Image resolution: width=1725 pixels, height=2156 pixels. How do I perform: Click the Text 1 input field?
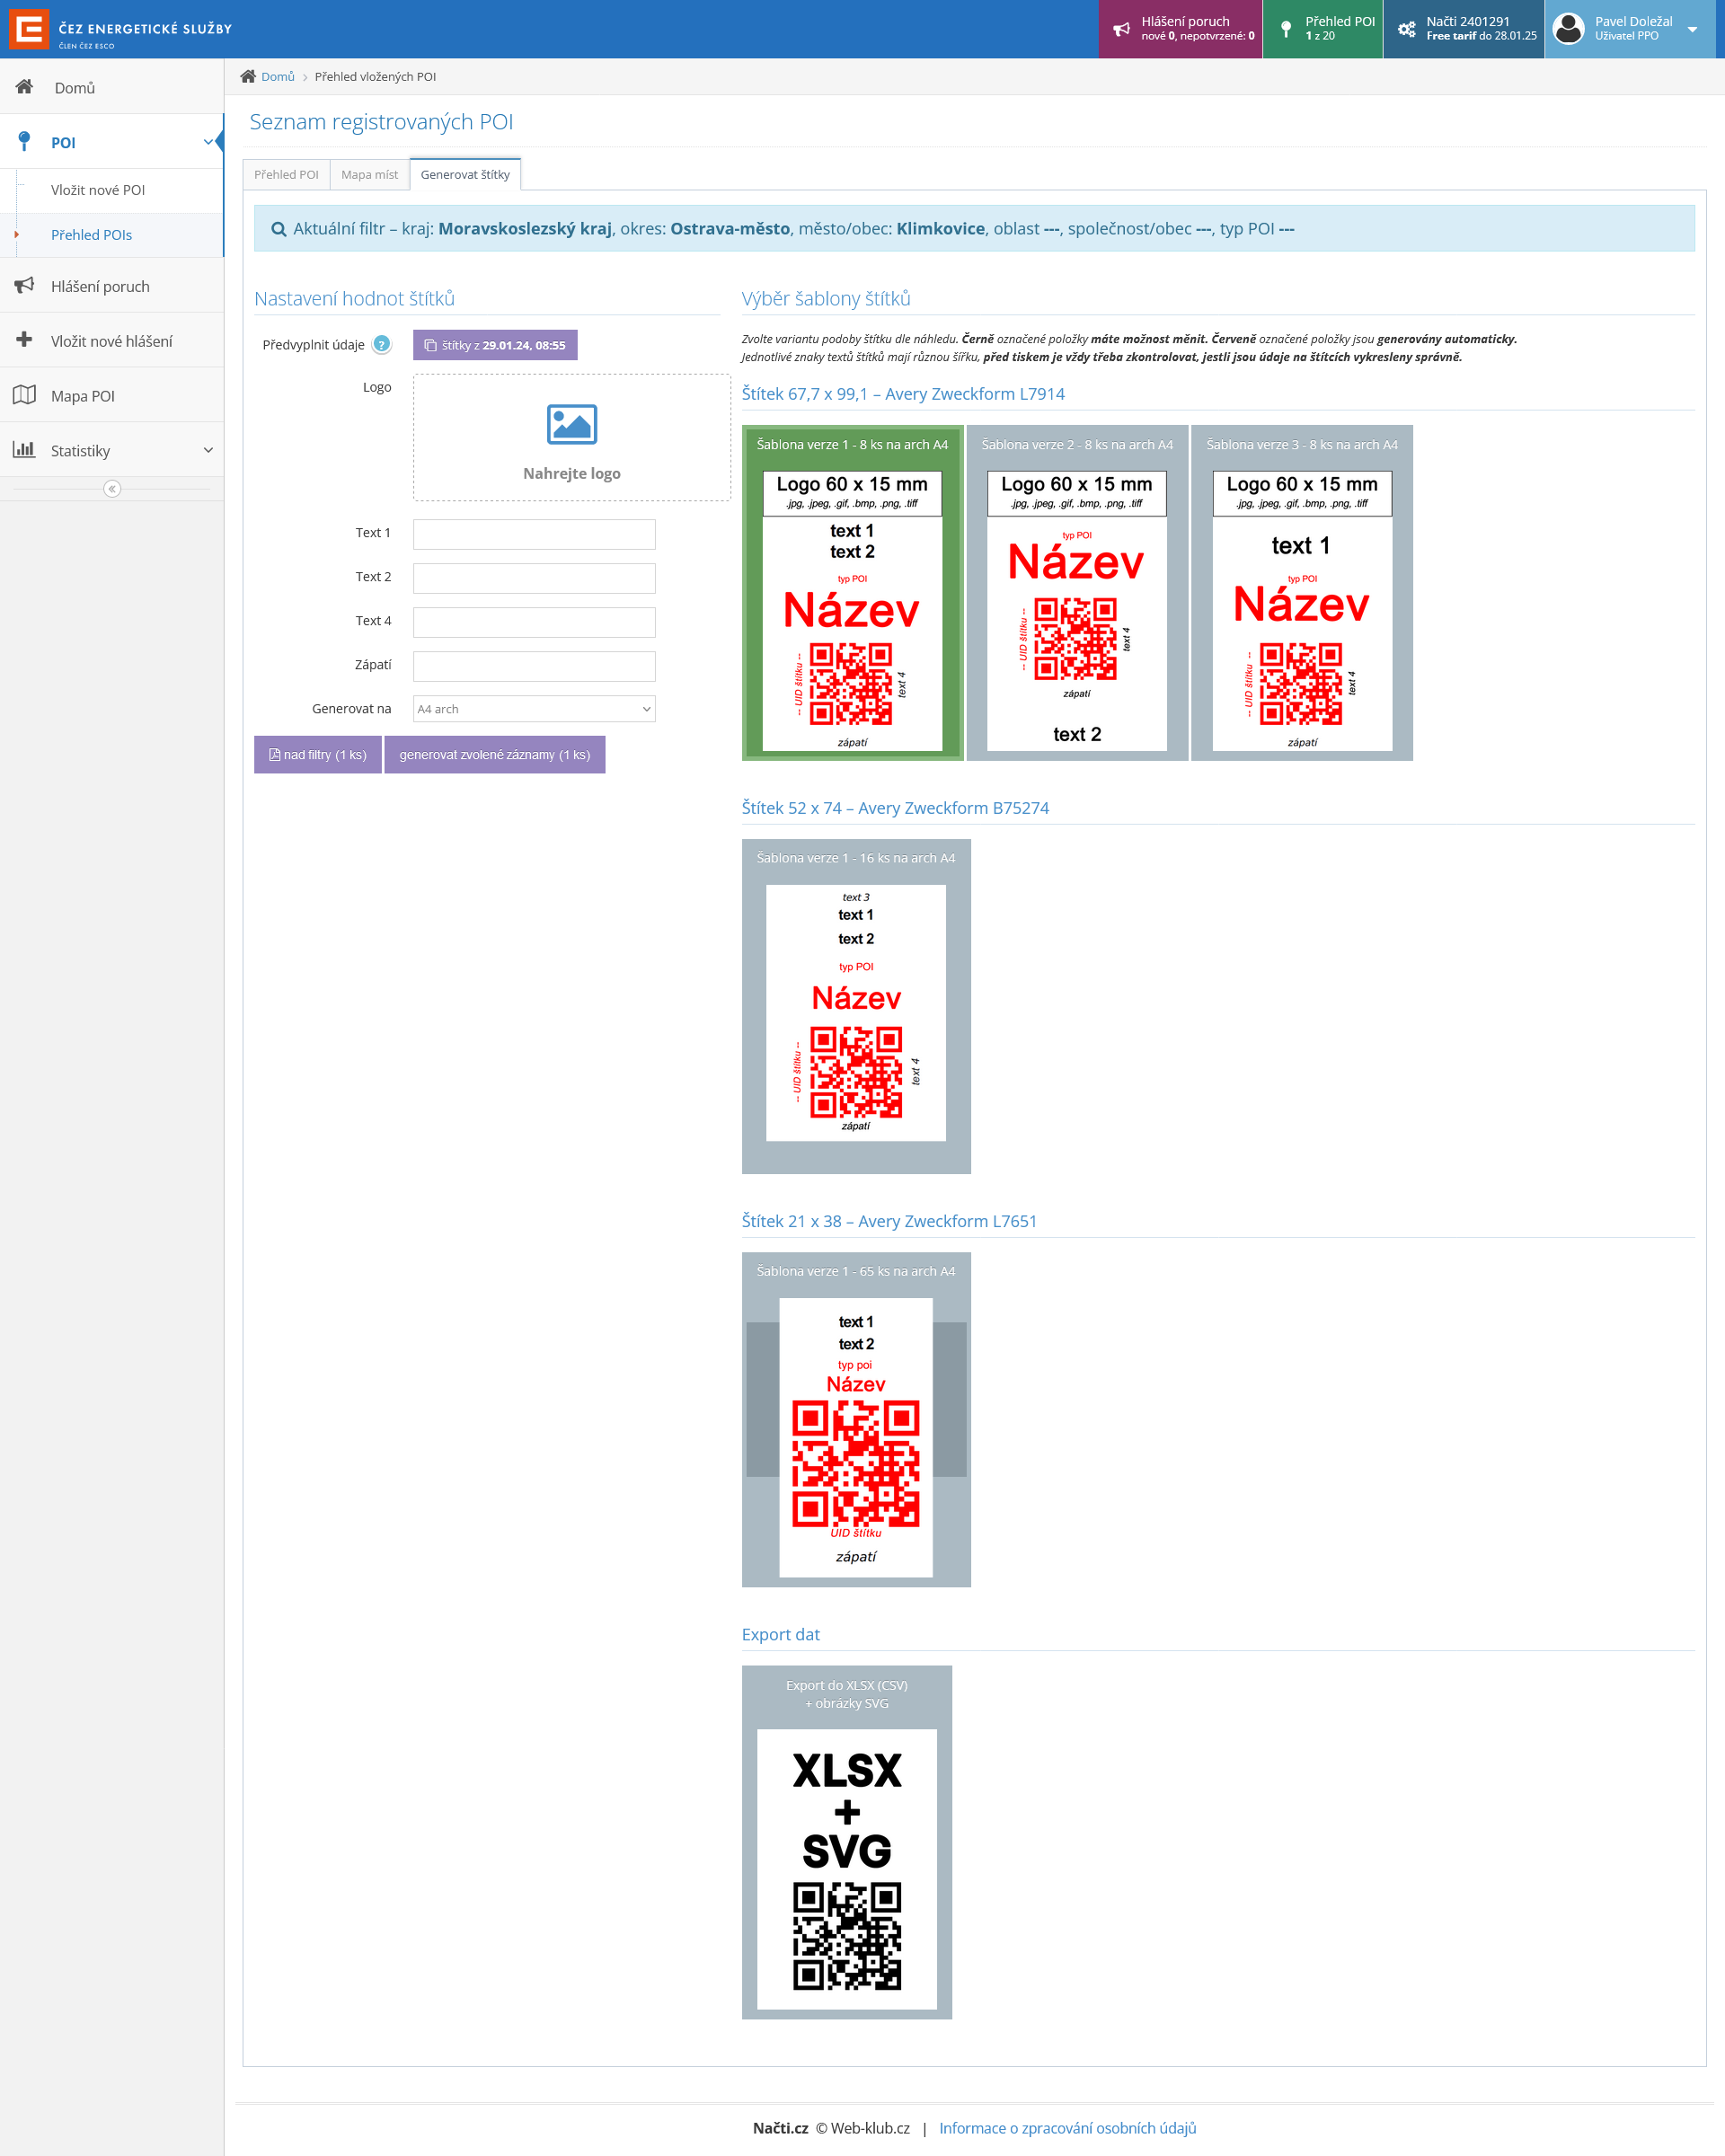click(534, 534)
